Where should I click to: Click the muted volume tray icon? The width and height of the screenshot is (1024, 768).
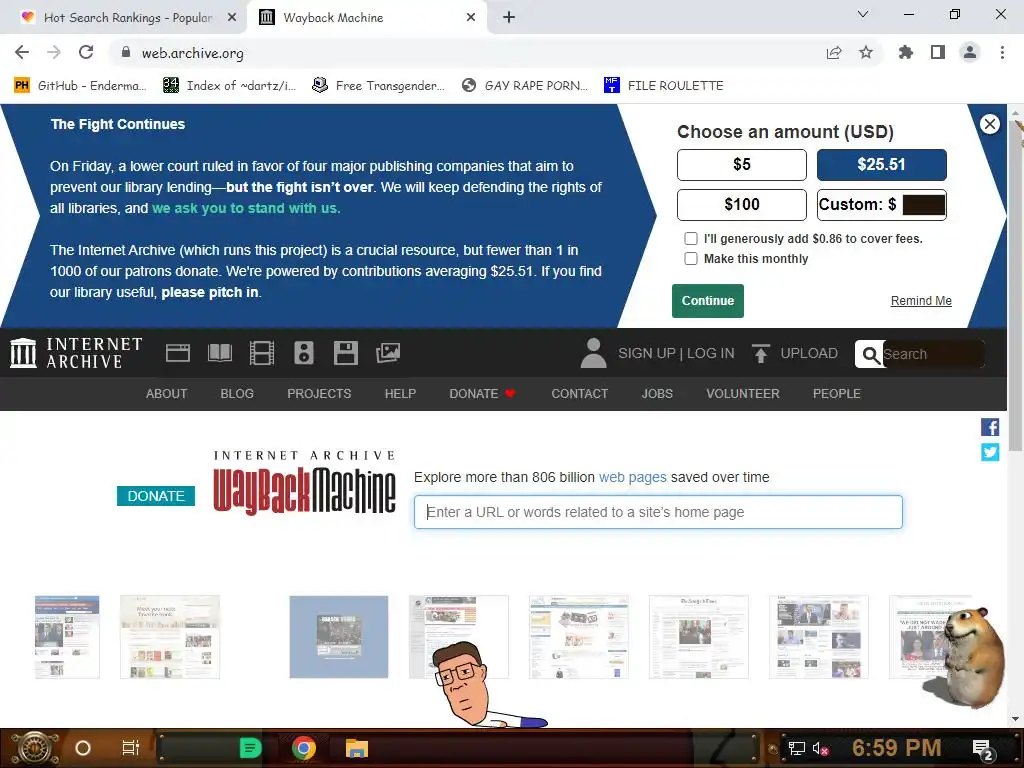pyautogui.click(x=820, y=748)
